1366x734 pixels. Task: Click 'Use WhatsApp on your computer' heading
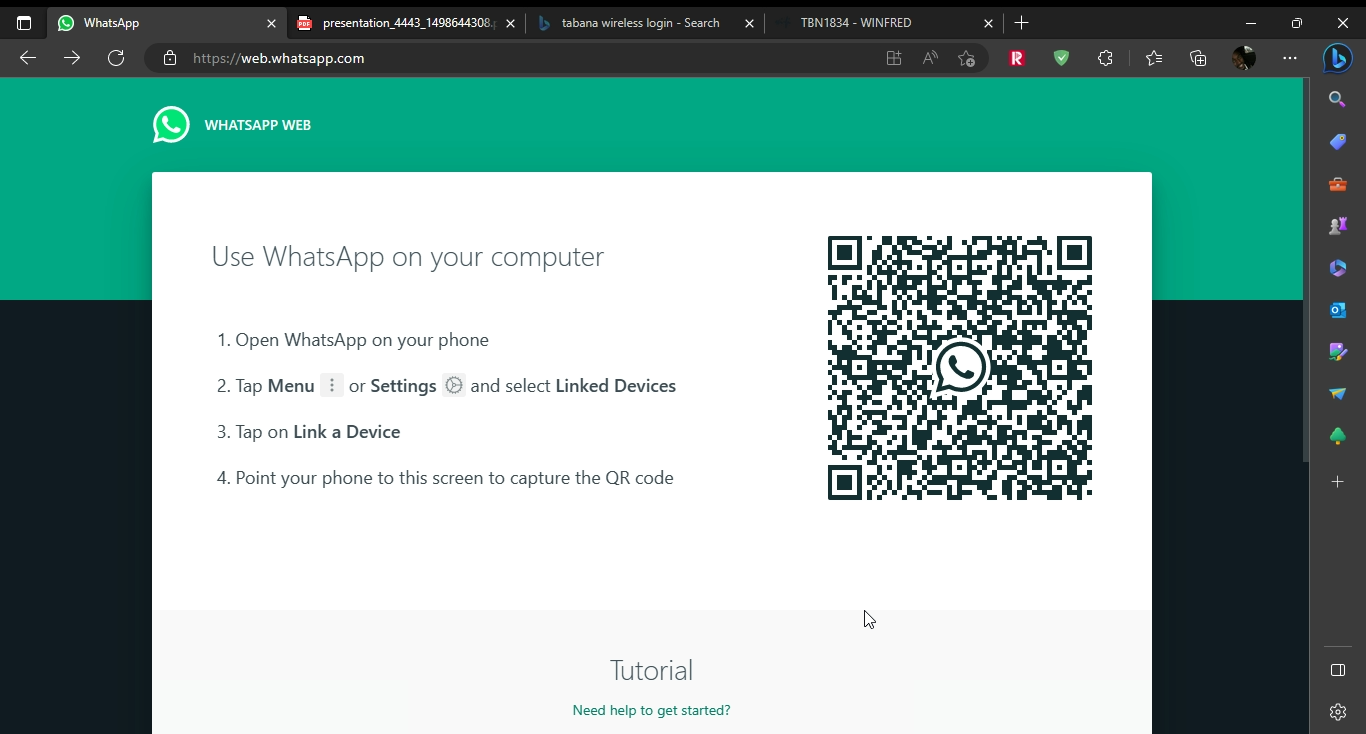(x=408, y=257)
